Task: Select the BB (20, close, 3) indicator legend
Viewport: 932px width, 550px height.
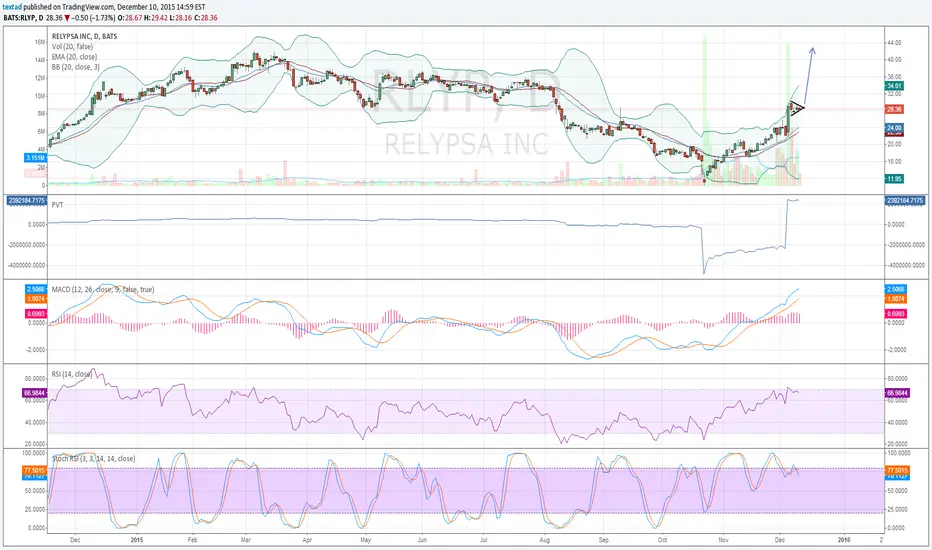Action: pyautogui.click(x=75, y=67)
